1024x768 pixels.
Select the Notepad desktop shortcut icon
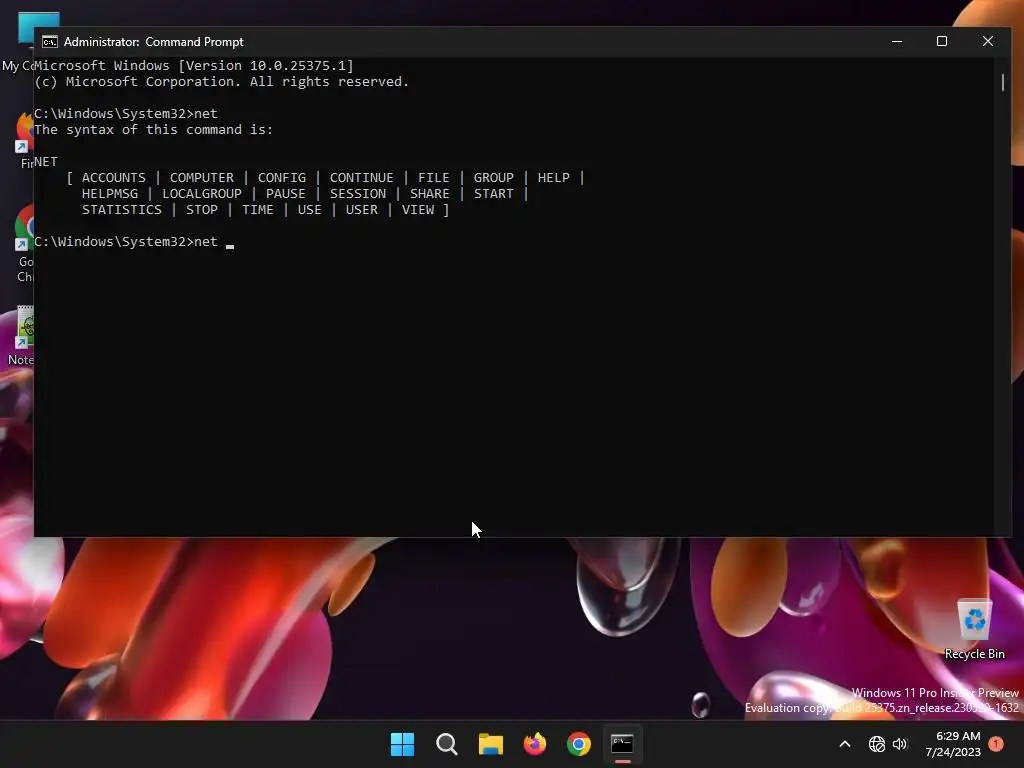click(x=20, y=335)
